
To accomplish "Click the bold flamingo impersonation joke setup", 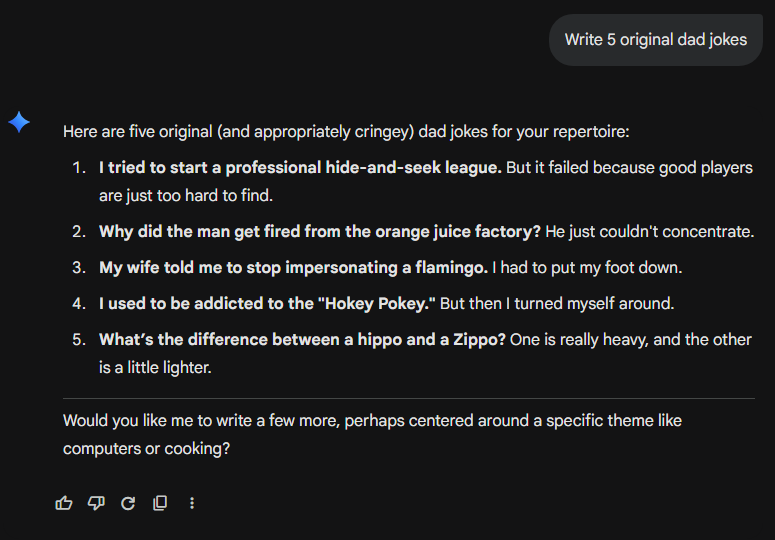I will [x=293, y=267].
